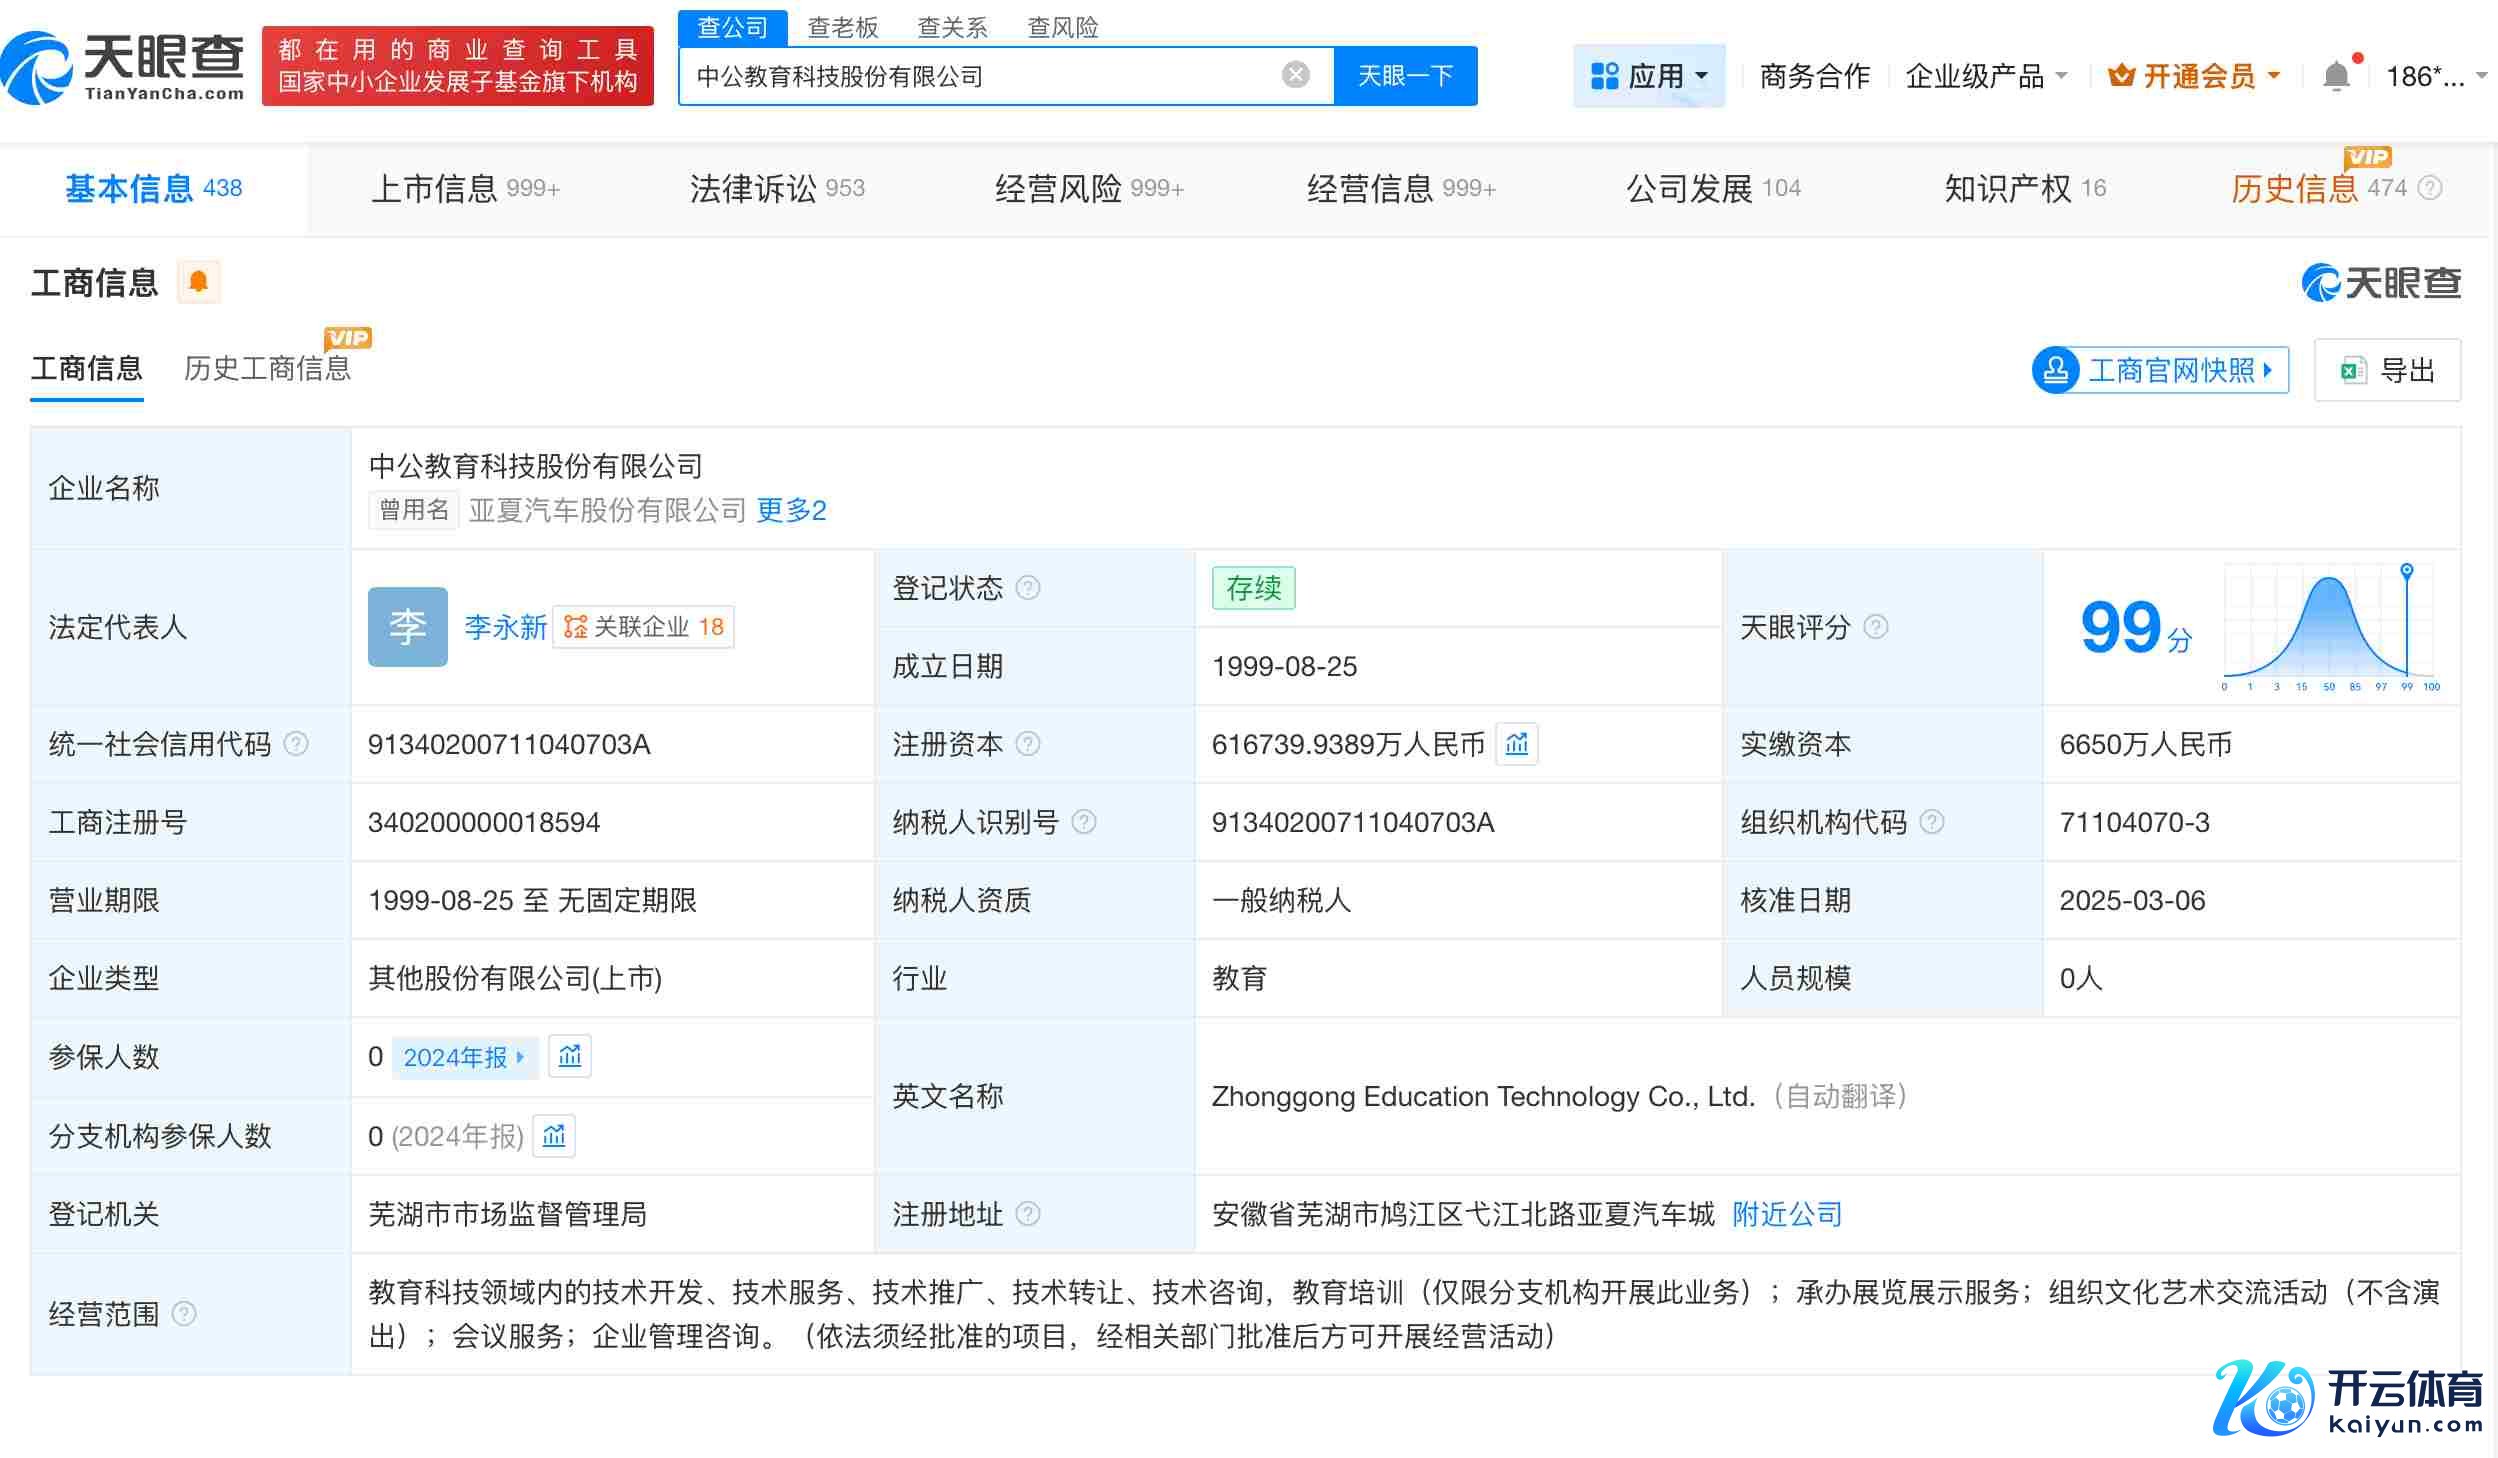Click the 天眼一下 search button

point(1405,76)
